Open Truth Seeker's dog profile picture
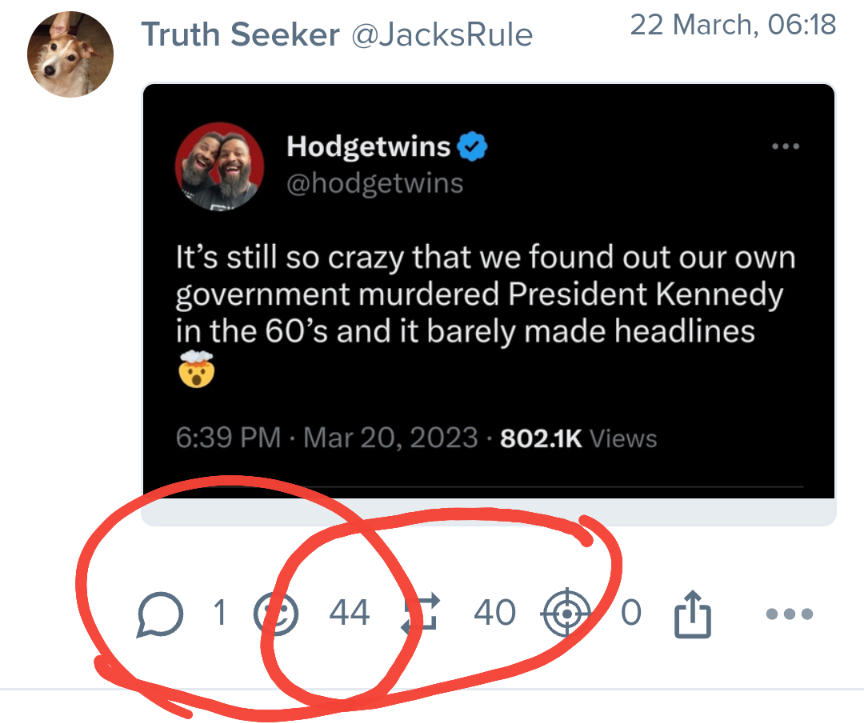Image resolution: width=864 pixels, height=723 pixels. [69, 52]
